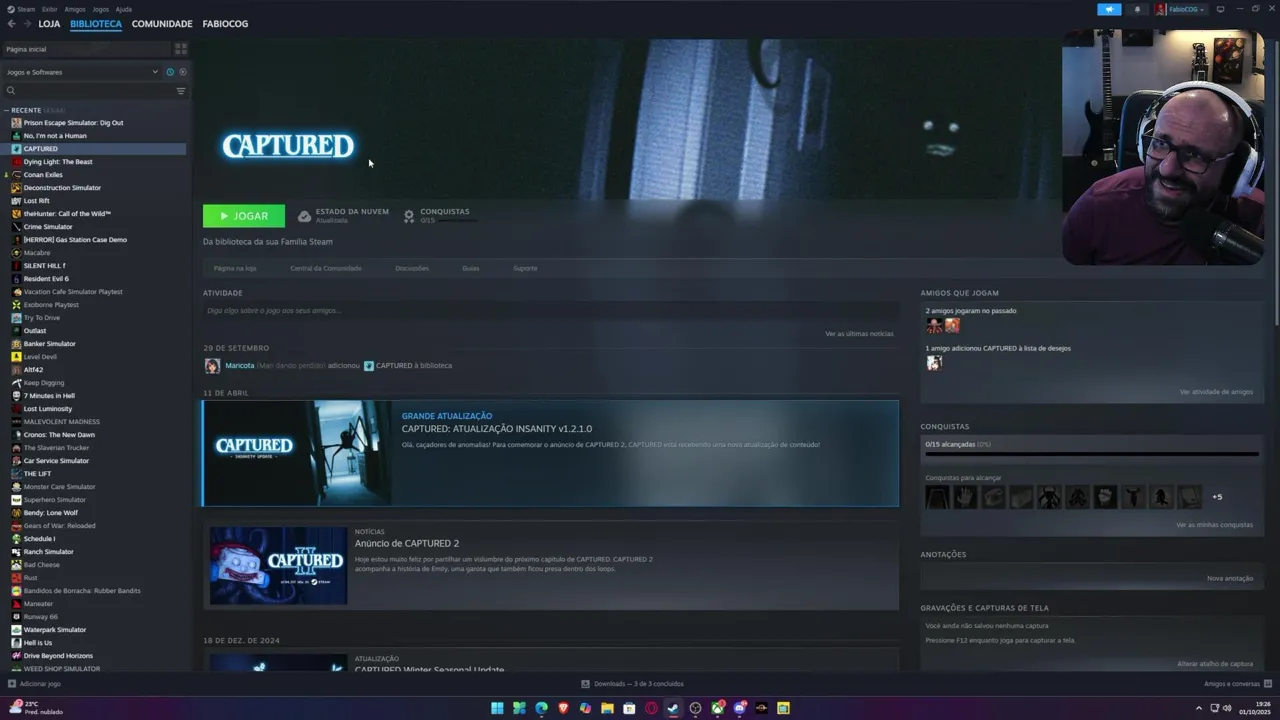Screen dimensions: 1280x720
Task: Sort library by recent activity clock icon
Action: (x=170, y=72)
